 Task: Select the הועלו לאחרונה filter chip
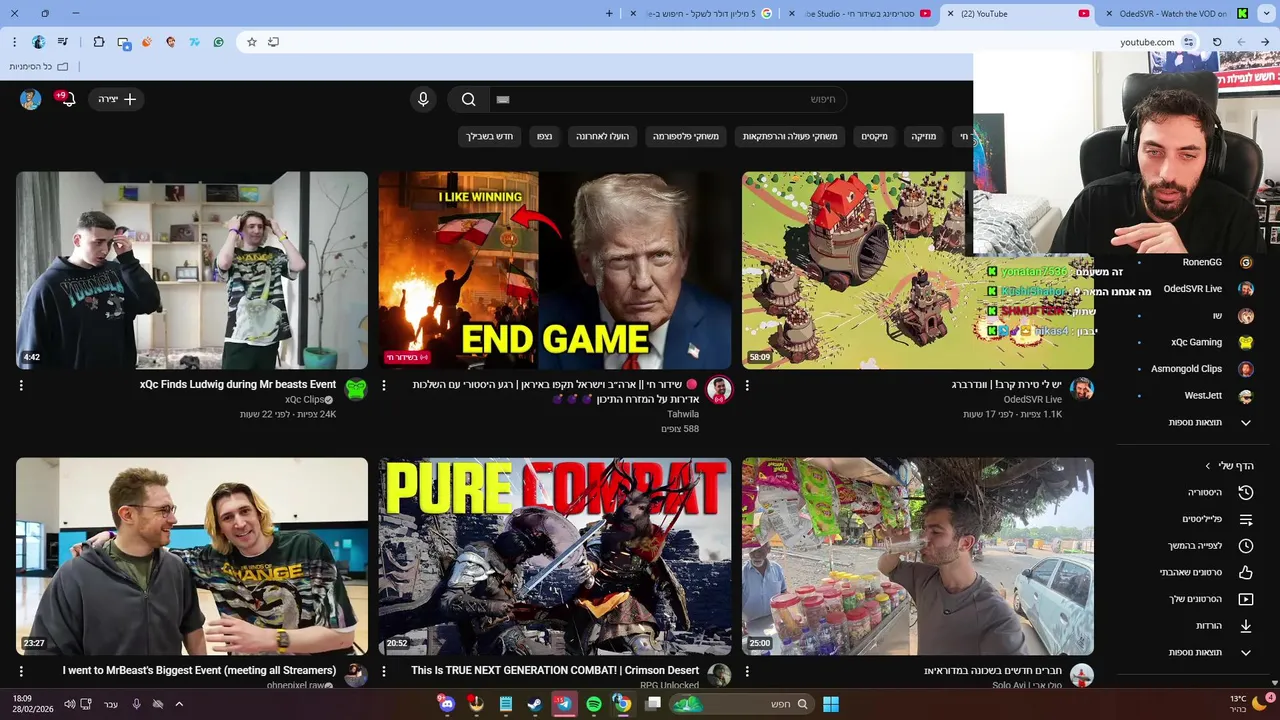pos(602,136)
